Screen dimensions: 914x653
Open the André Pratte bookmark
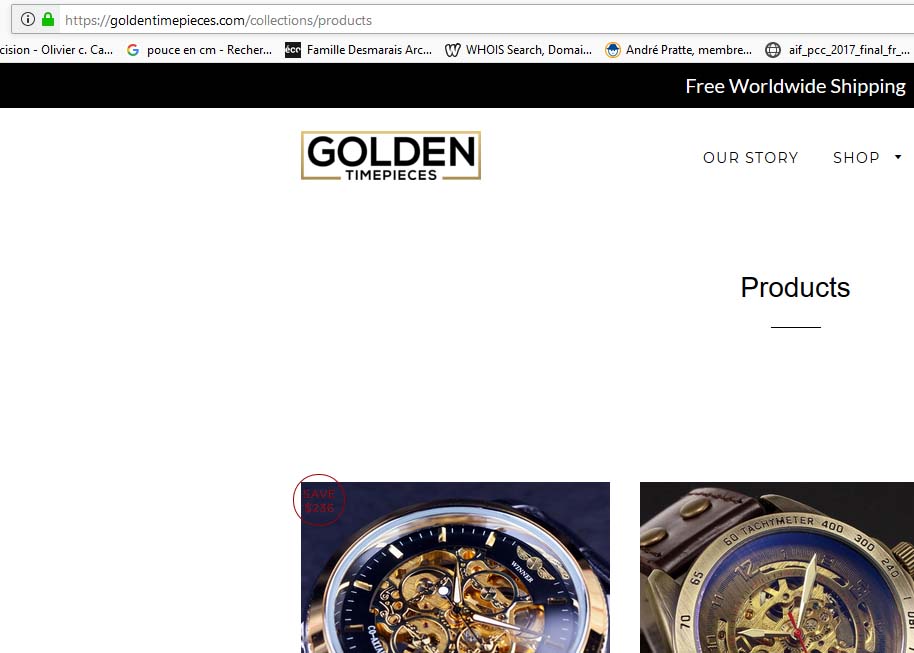click(x=678, y=50)
